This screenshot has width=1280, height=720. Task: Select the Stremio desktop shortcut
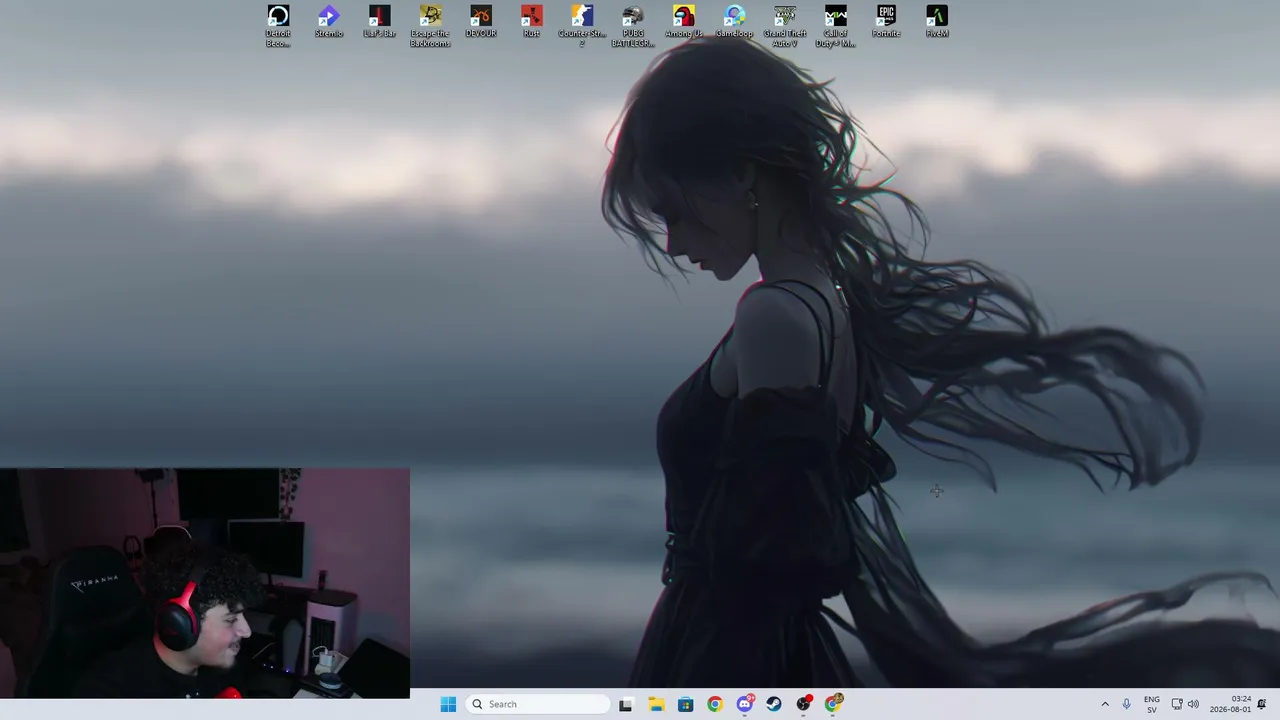329,22
